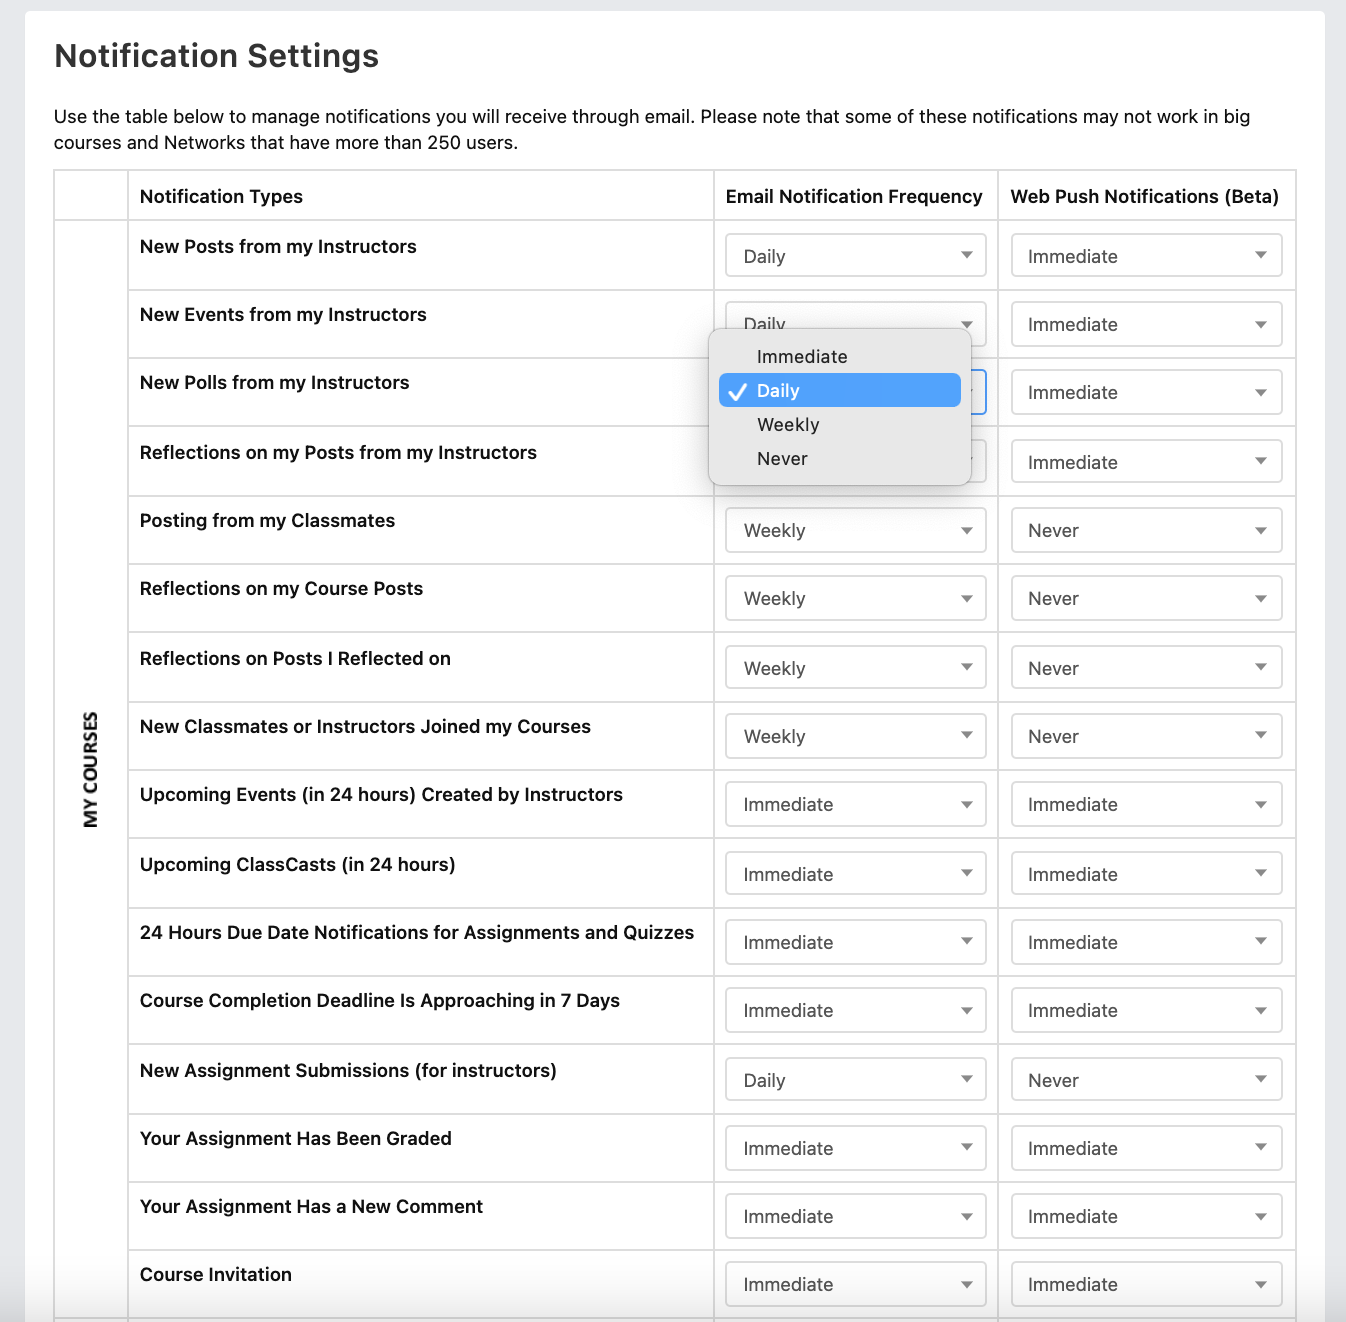1346x1322 pixels.
Task: Click the Course Completion Deadline Is Approaching label
Action: (380, 1001)
